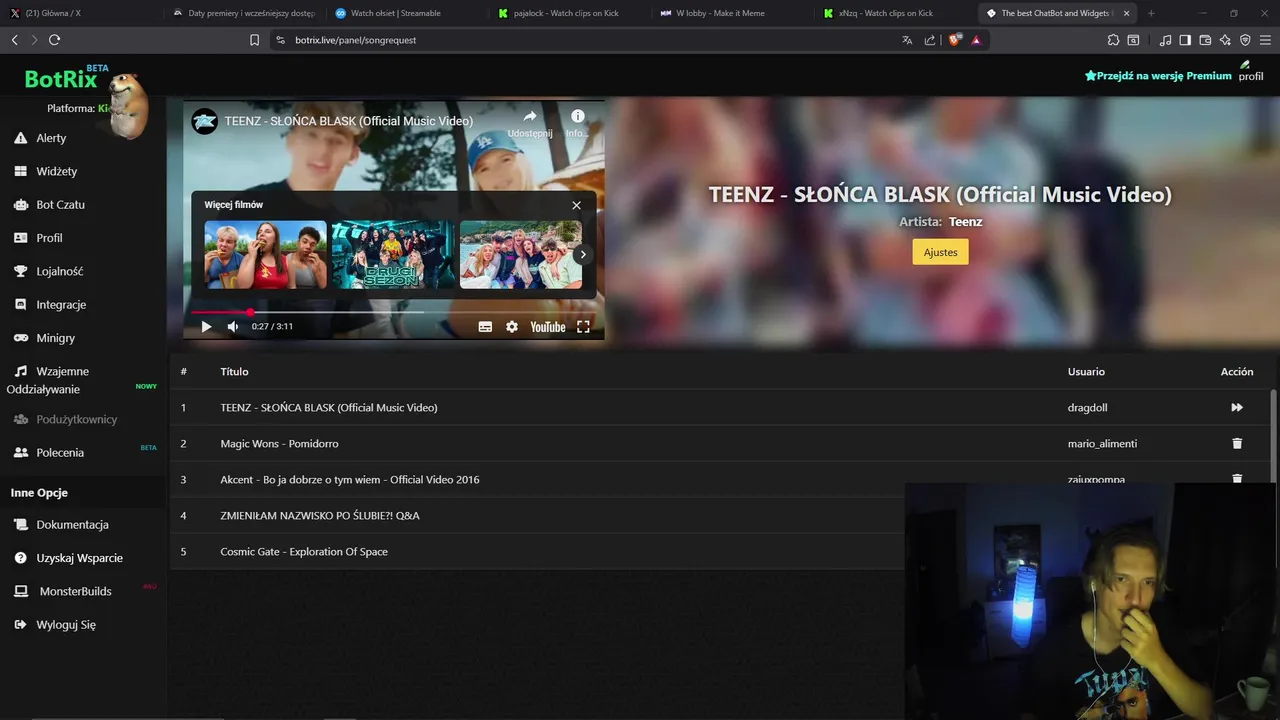
Task: Open Podużytkownicy in the sidebar
Action: click(77, 419)
